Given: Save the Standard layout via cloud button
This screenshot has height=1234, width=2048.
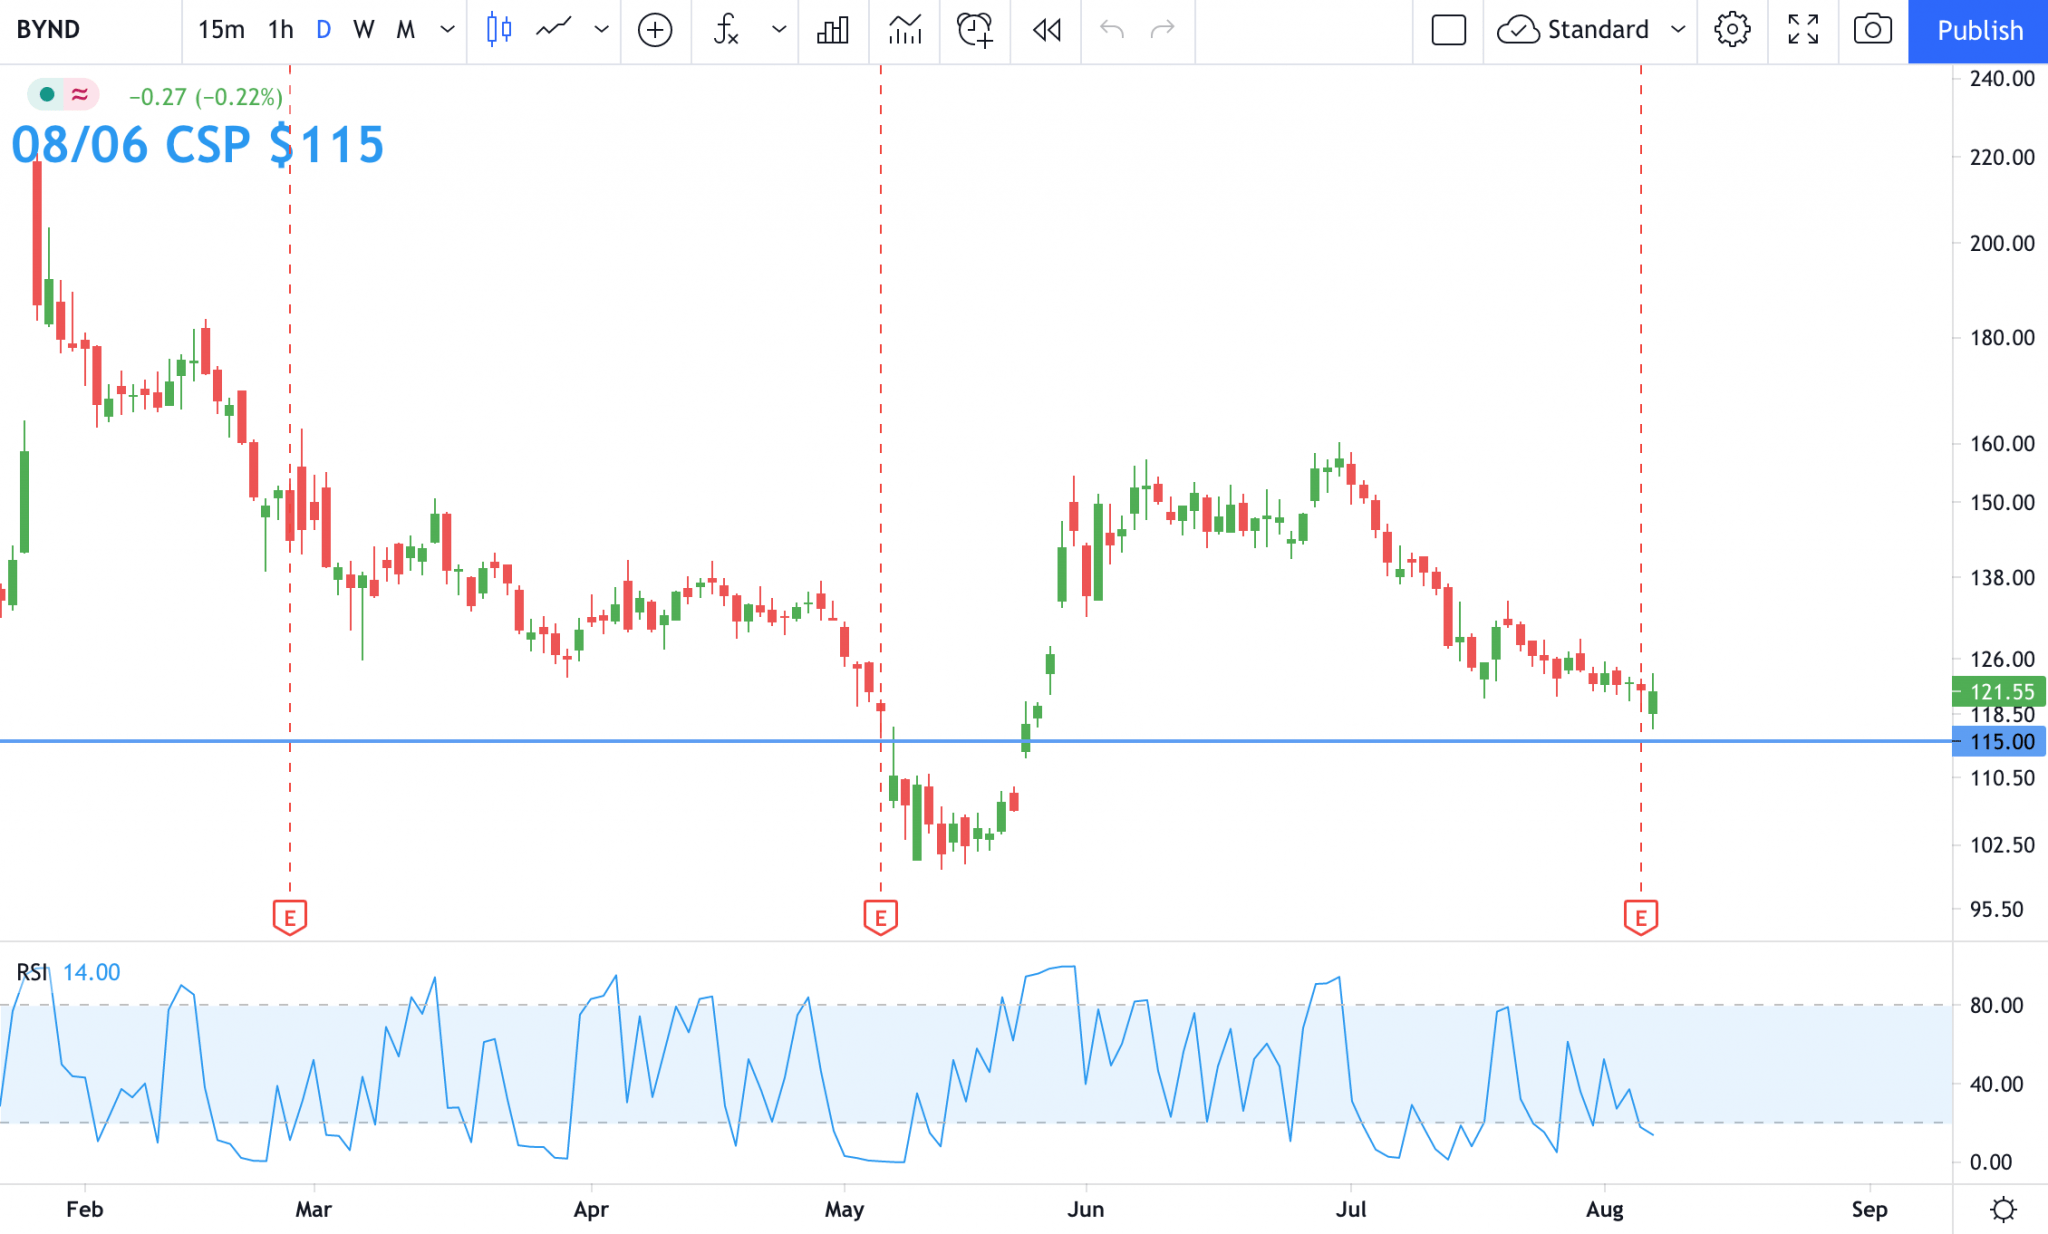Looking at the screenshot, I should (1573, 30).
